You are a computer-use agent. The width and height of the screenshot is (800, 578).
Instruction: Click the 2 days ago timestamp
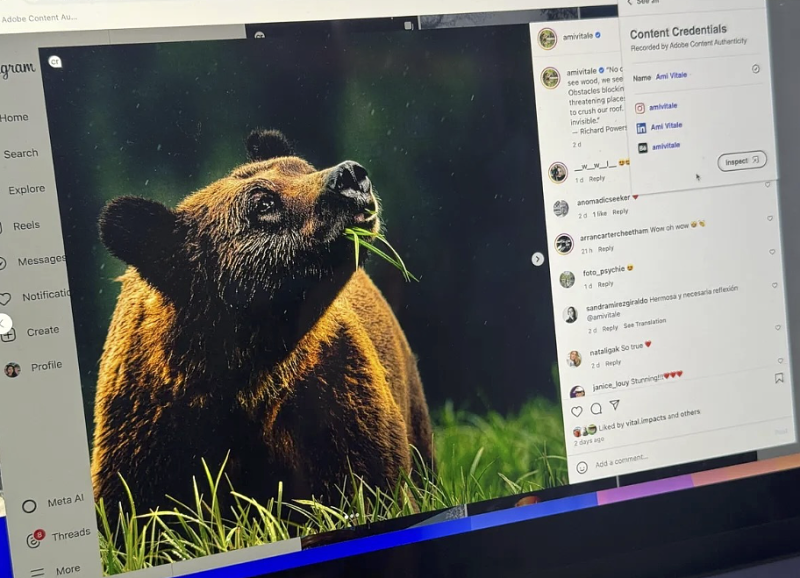(589, 441)
